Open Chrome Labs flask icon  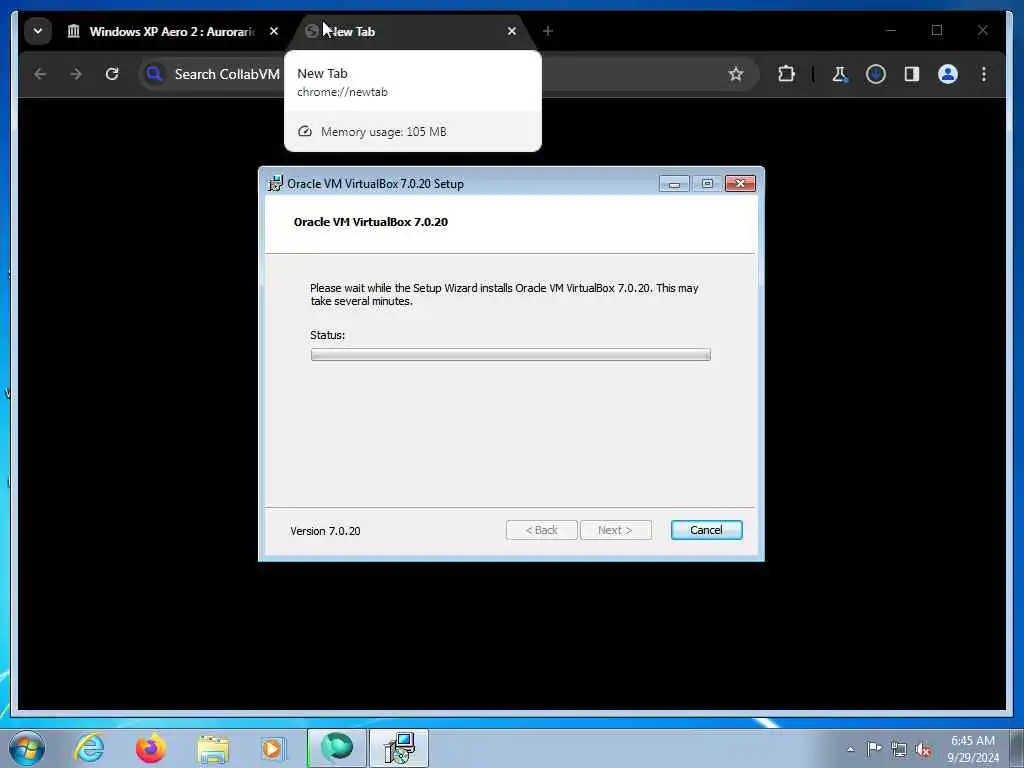840,74
